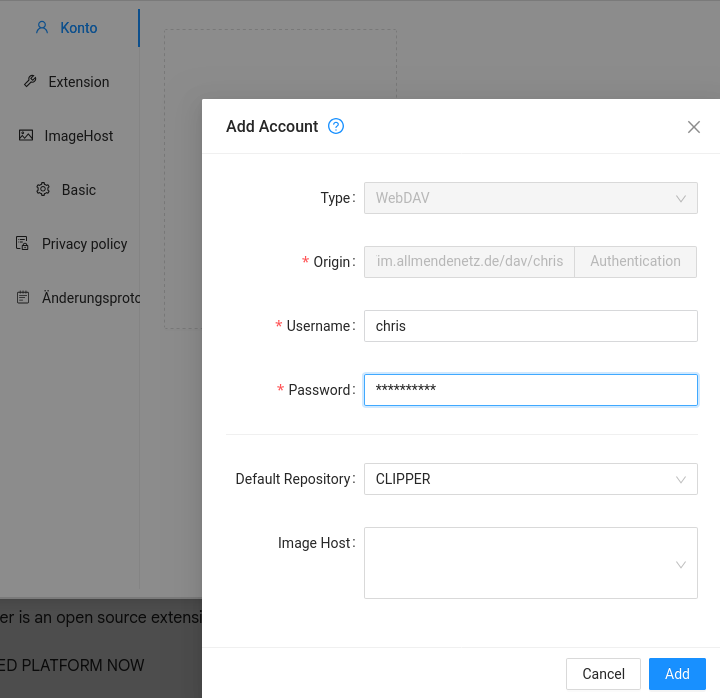720x698 pixels.
Task: Close the Add Account dialog
Action: click(694, 127)
